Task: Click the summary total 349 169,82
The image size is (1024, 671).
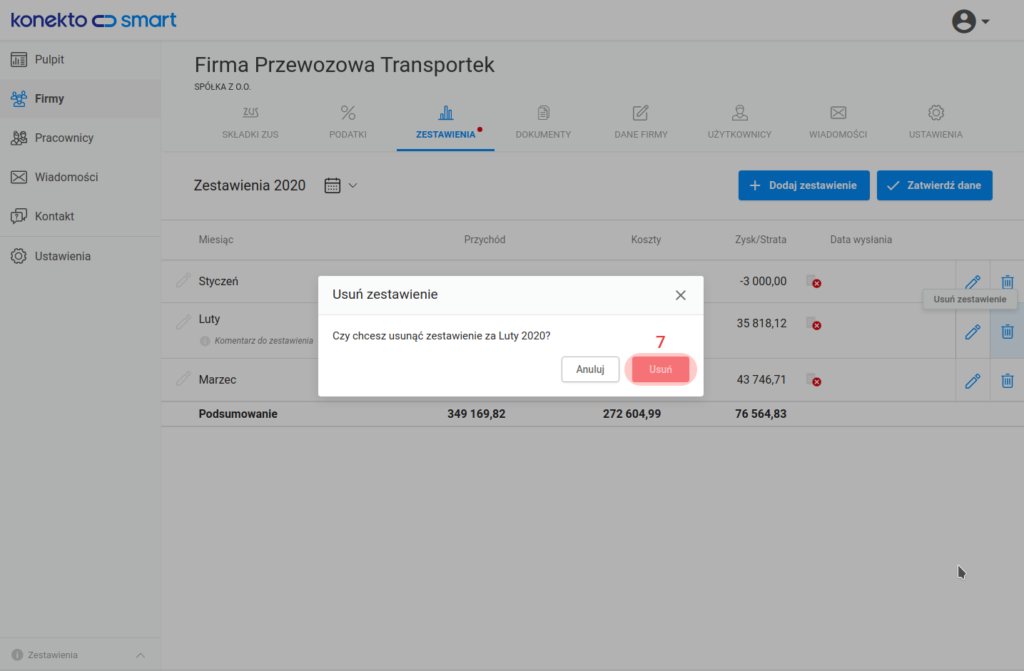Action: point(476,414)
